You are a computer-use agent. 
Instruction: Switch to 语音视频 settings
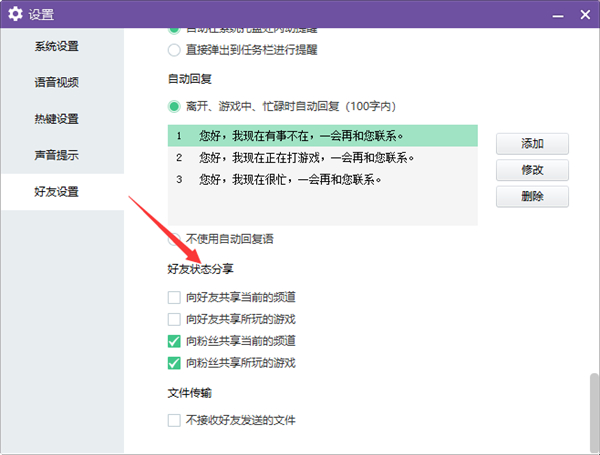tap(56, 83)
